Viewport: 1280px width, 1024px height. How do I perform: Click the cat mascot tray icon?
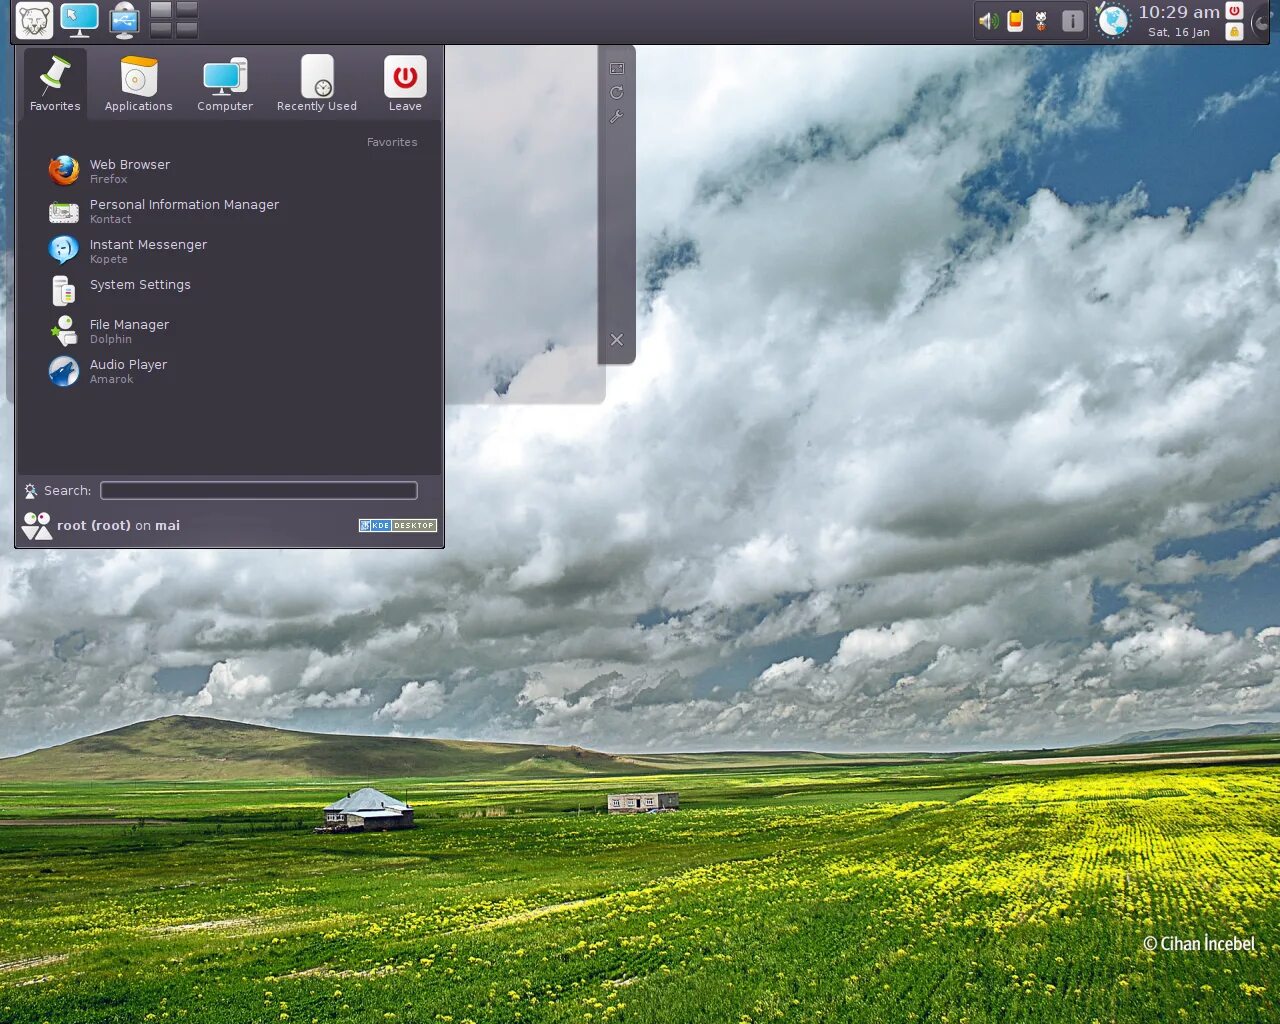click(1041, 21)
